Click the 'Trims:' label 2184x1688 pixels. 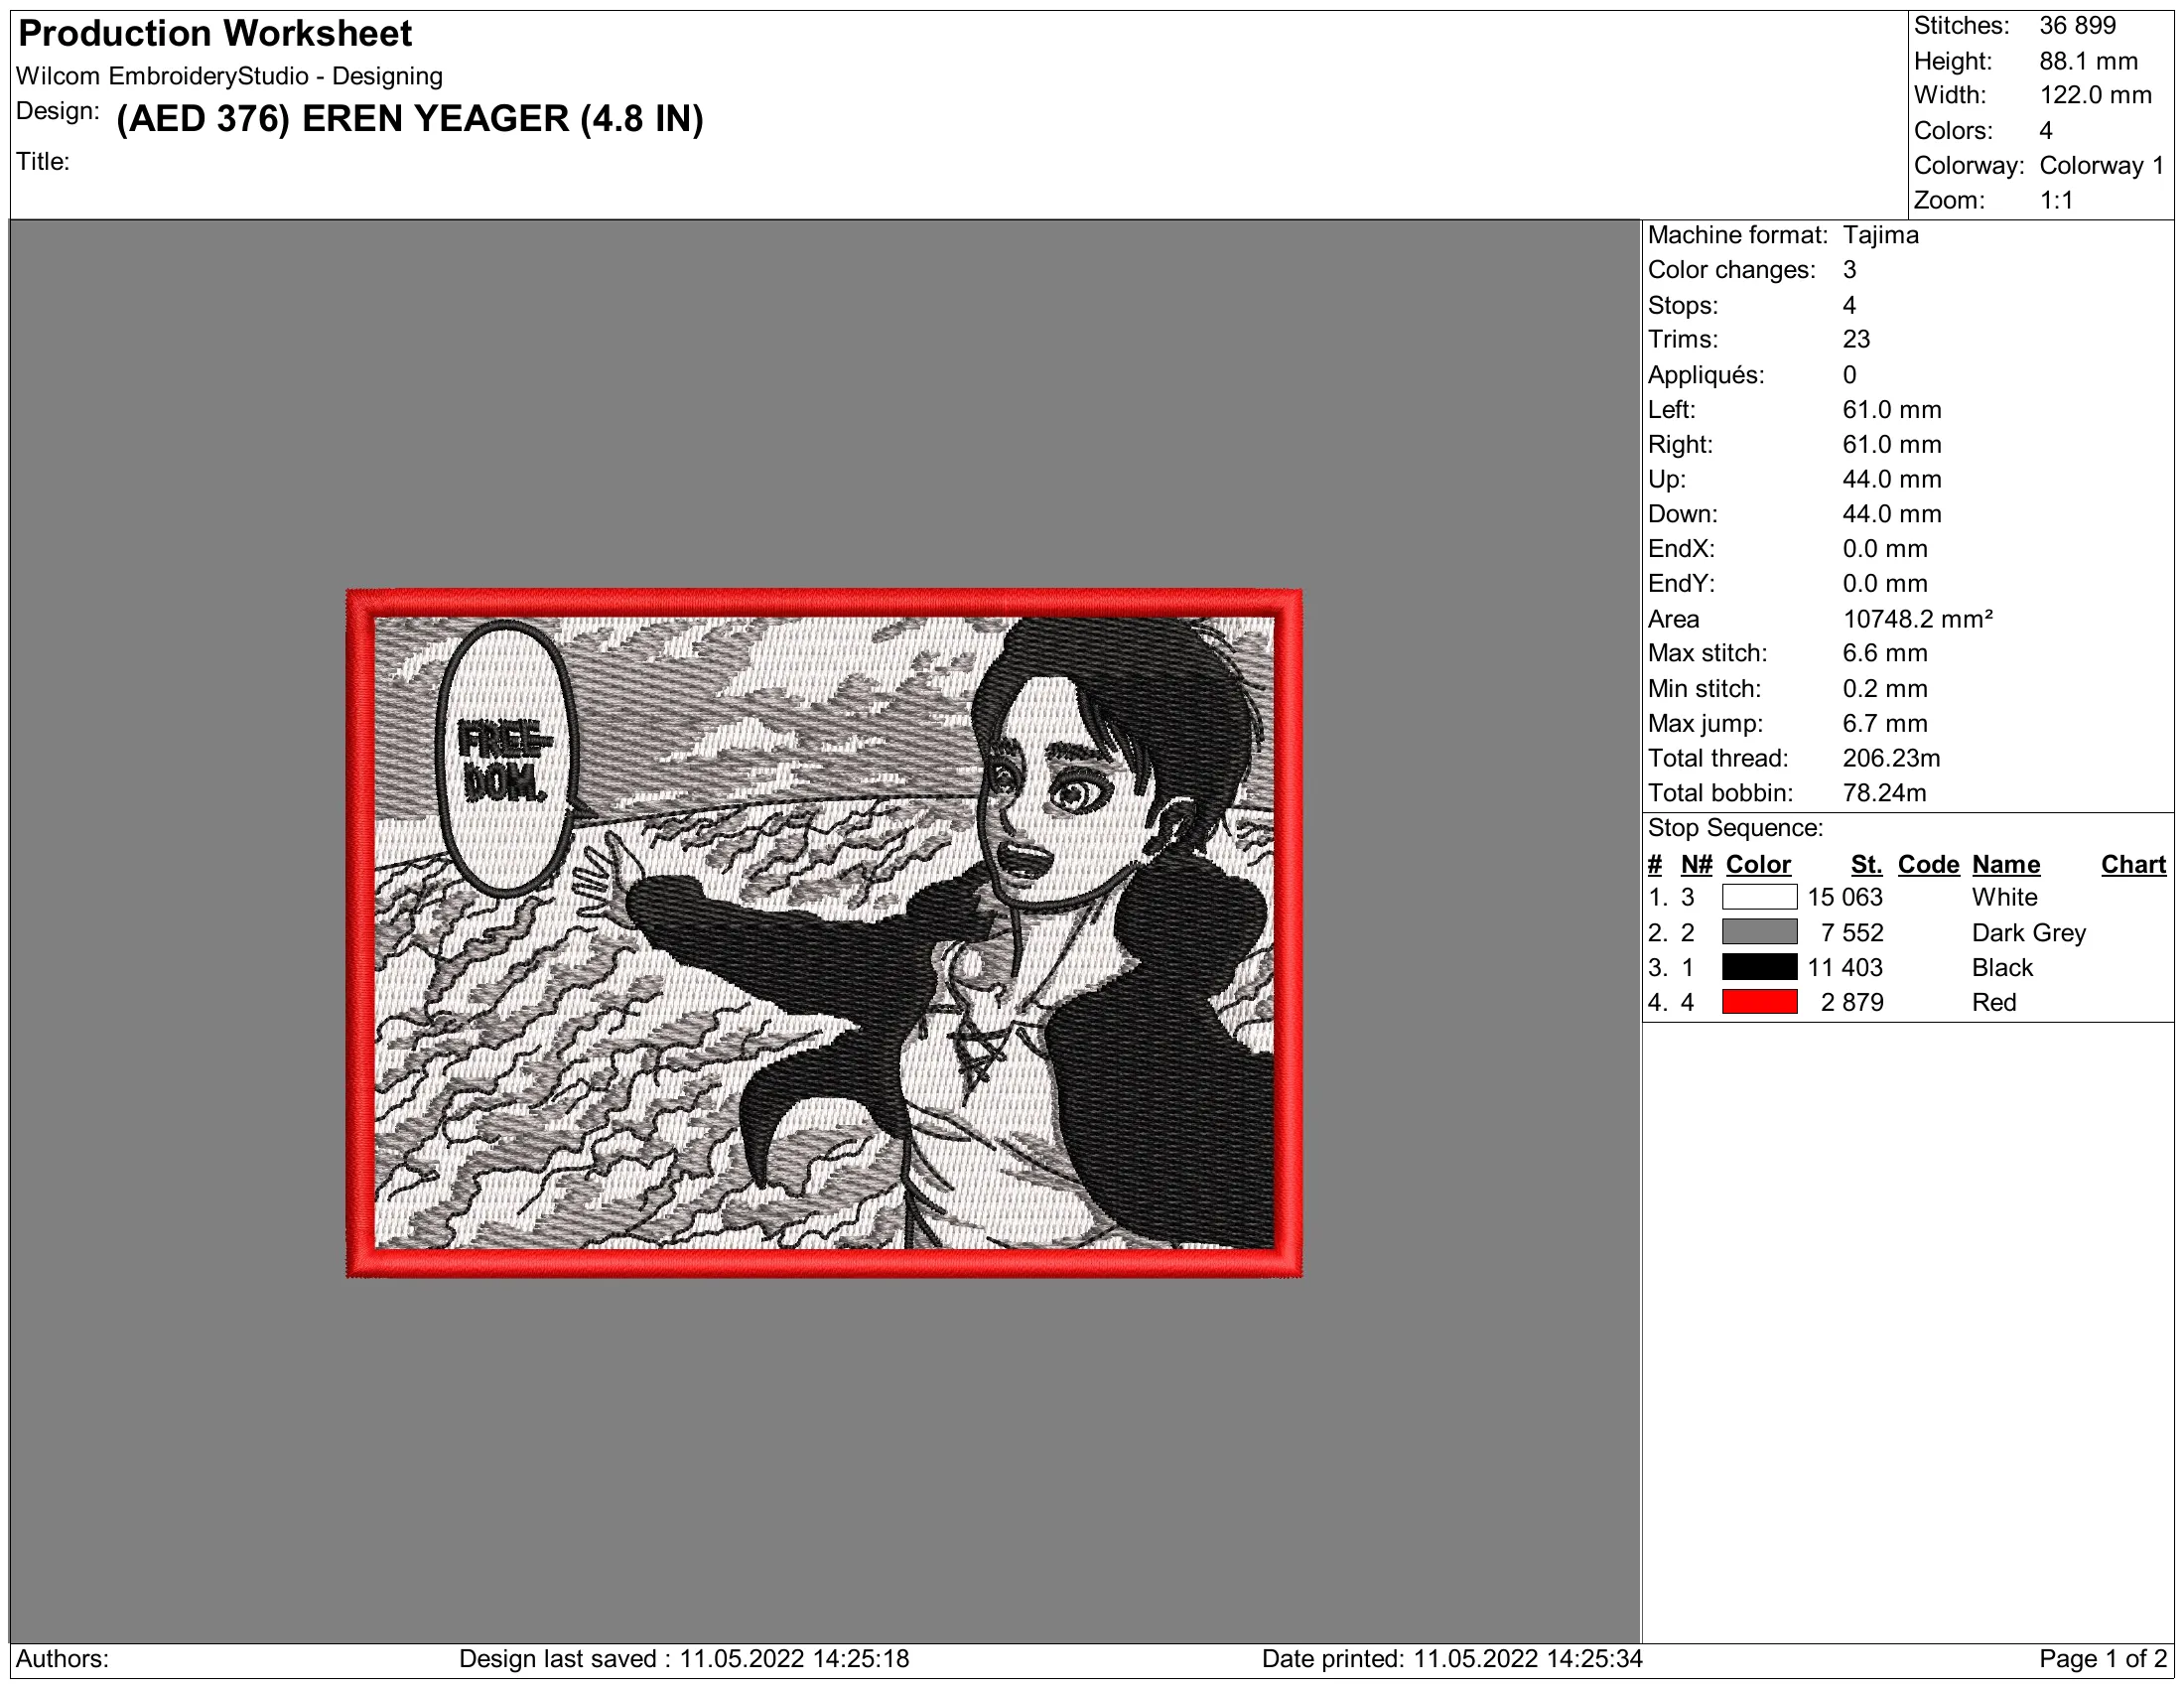coord(1683,339)
